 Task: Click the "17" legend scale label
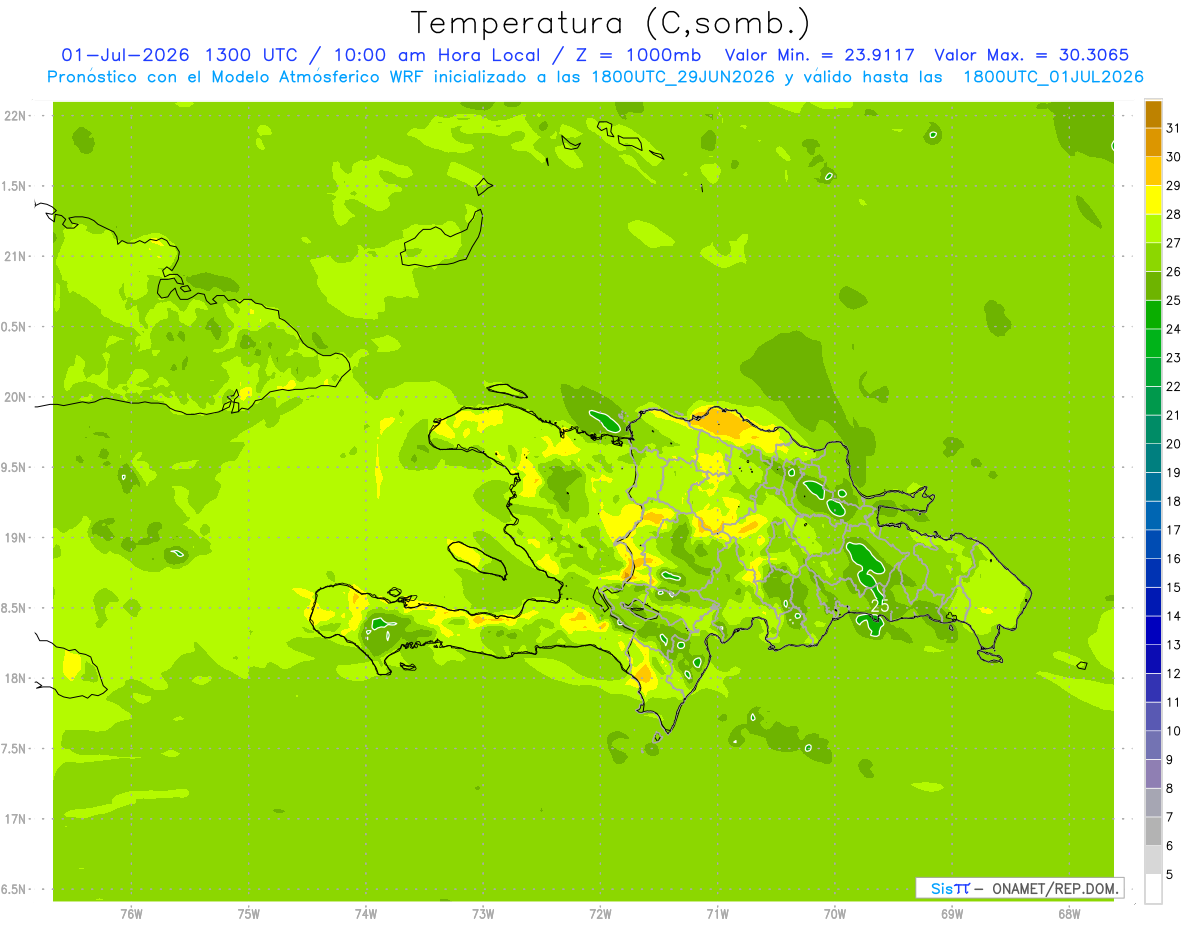coord(1173,530)
